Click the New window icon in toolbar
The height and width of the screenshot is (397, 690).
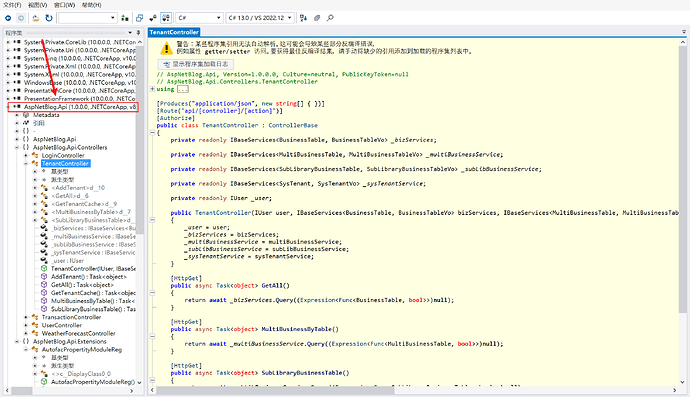pyautogui.click(x=139, y=18)
